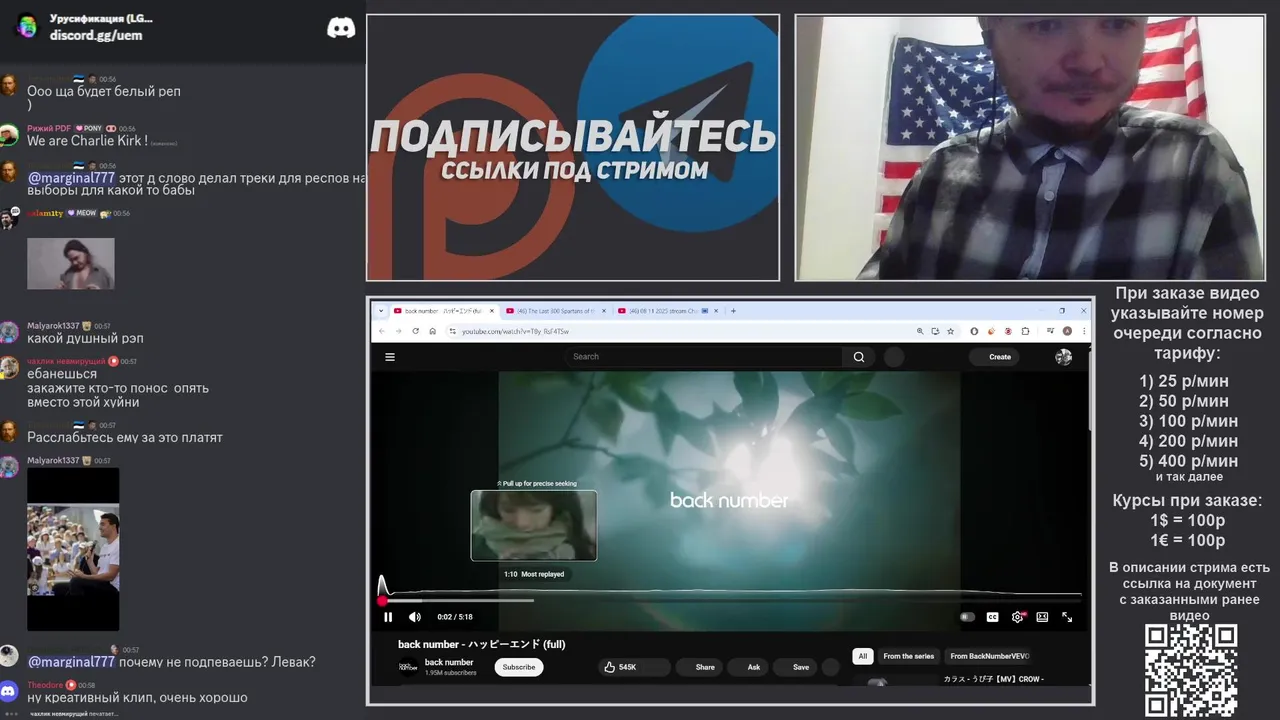
Task: Close the '08 11 2025 stream' tab
Action: pos(716,311)
